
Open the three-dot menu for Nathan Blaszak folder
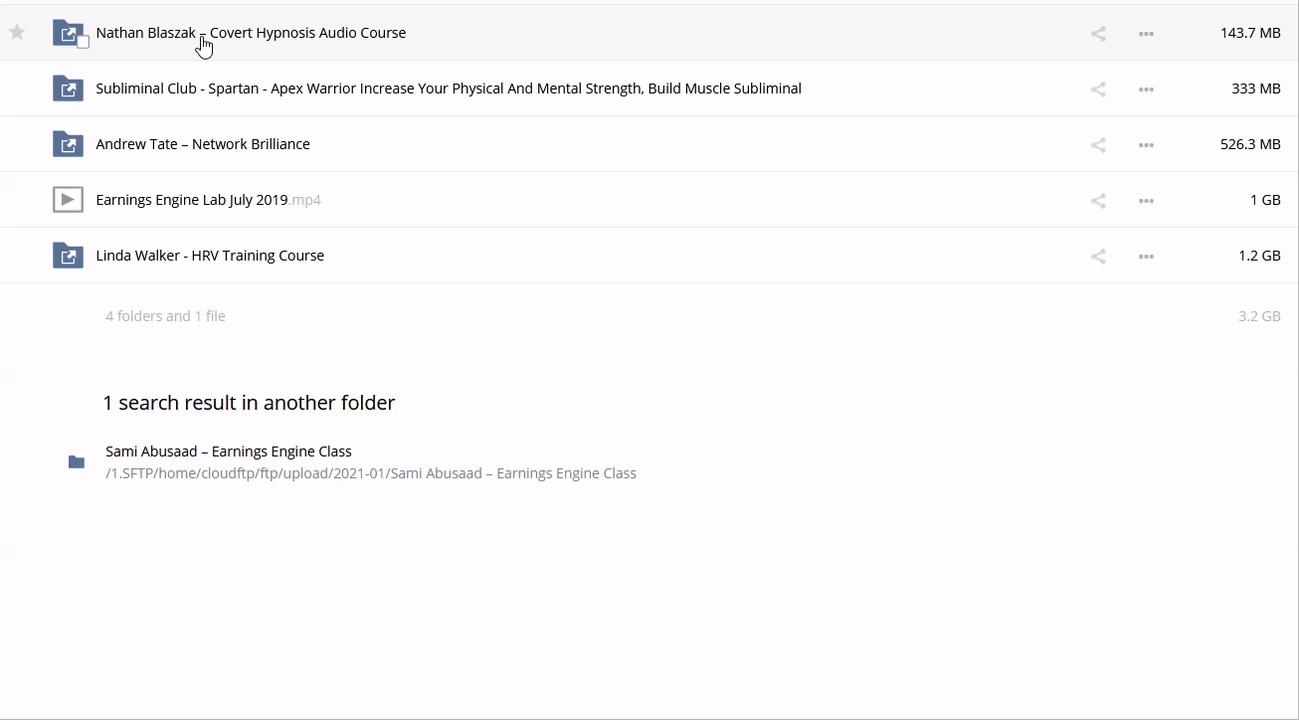click(x=1146, y=33)
